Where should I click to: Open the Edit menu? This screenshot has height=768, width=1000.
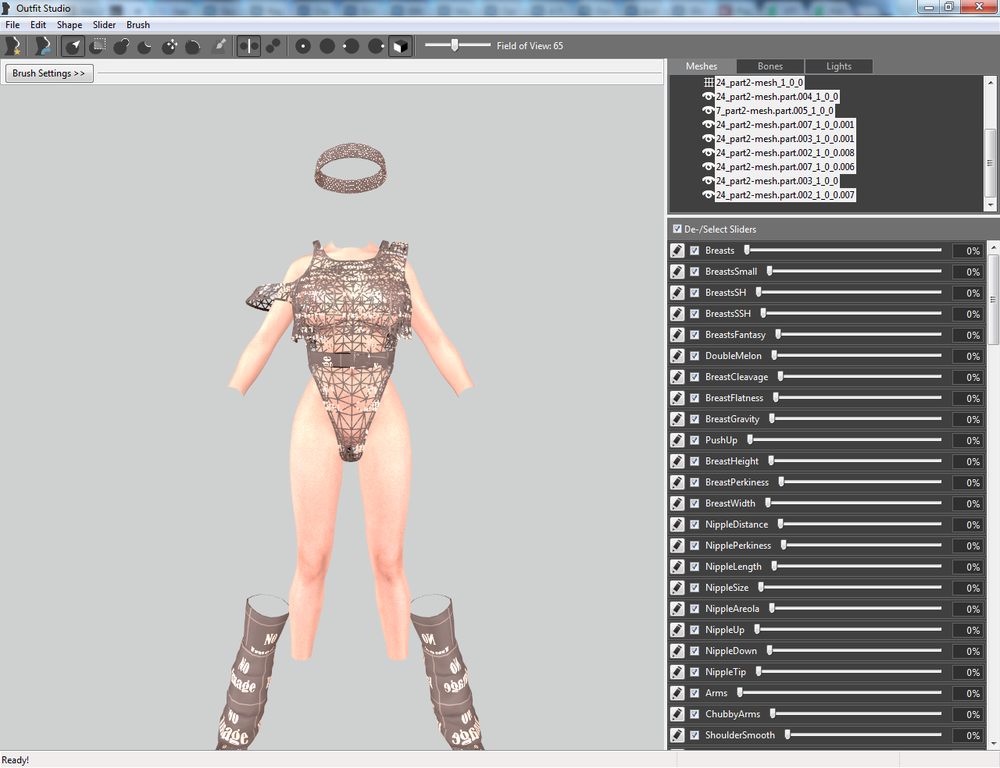[38, 25]
